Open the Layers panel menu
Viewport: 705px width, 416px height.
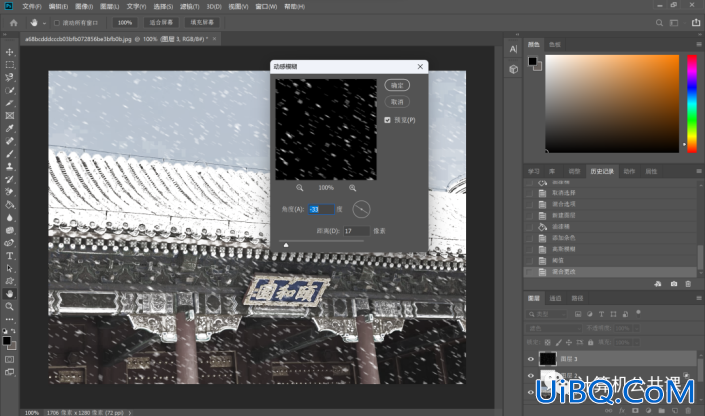(699, 298)
